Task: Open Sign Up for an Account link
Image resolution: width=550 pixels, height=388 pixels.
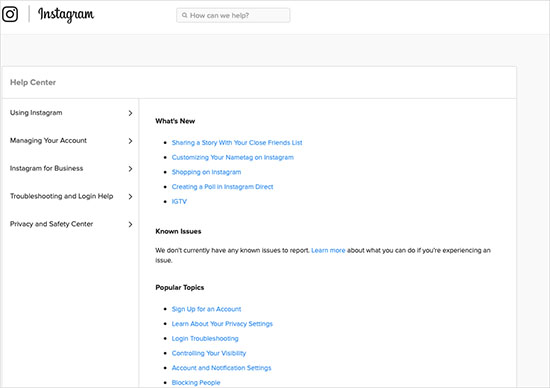Action: coord(206,309)
